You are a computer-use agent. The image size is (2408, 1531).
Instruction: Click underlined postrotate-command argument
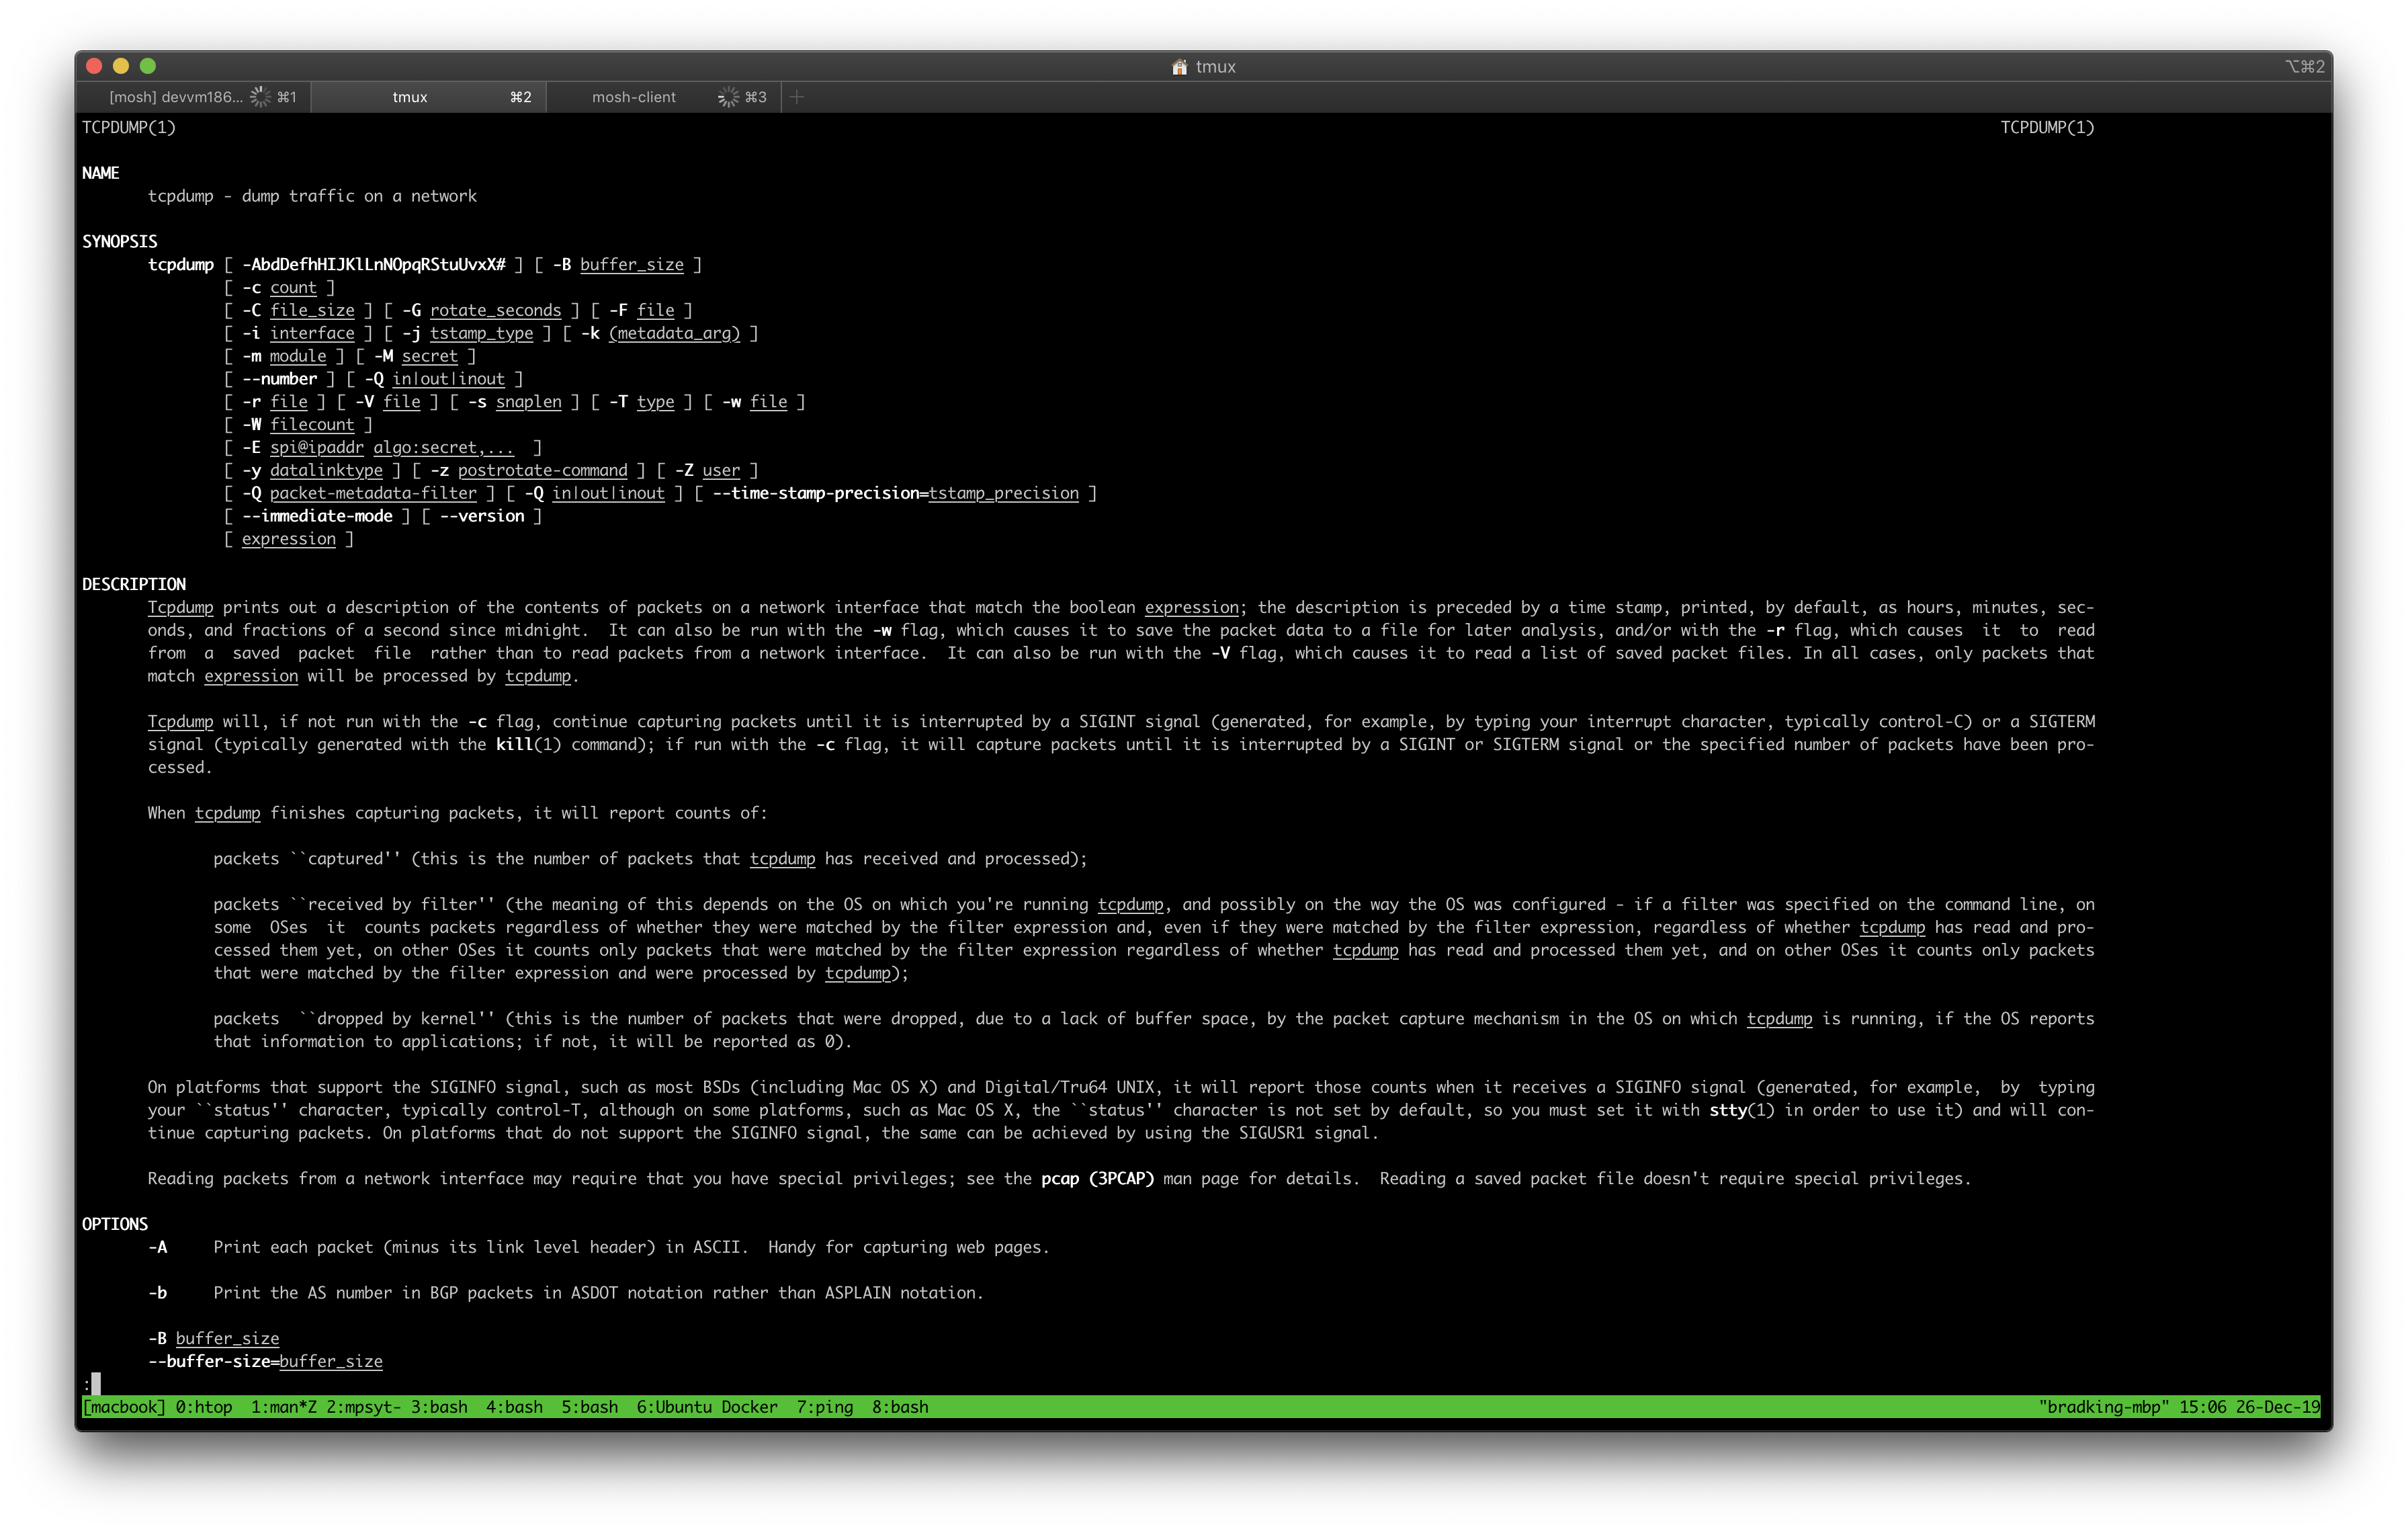(x=543, y=470)
